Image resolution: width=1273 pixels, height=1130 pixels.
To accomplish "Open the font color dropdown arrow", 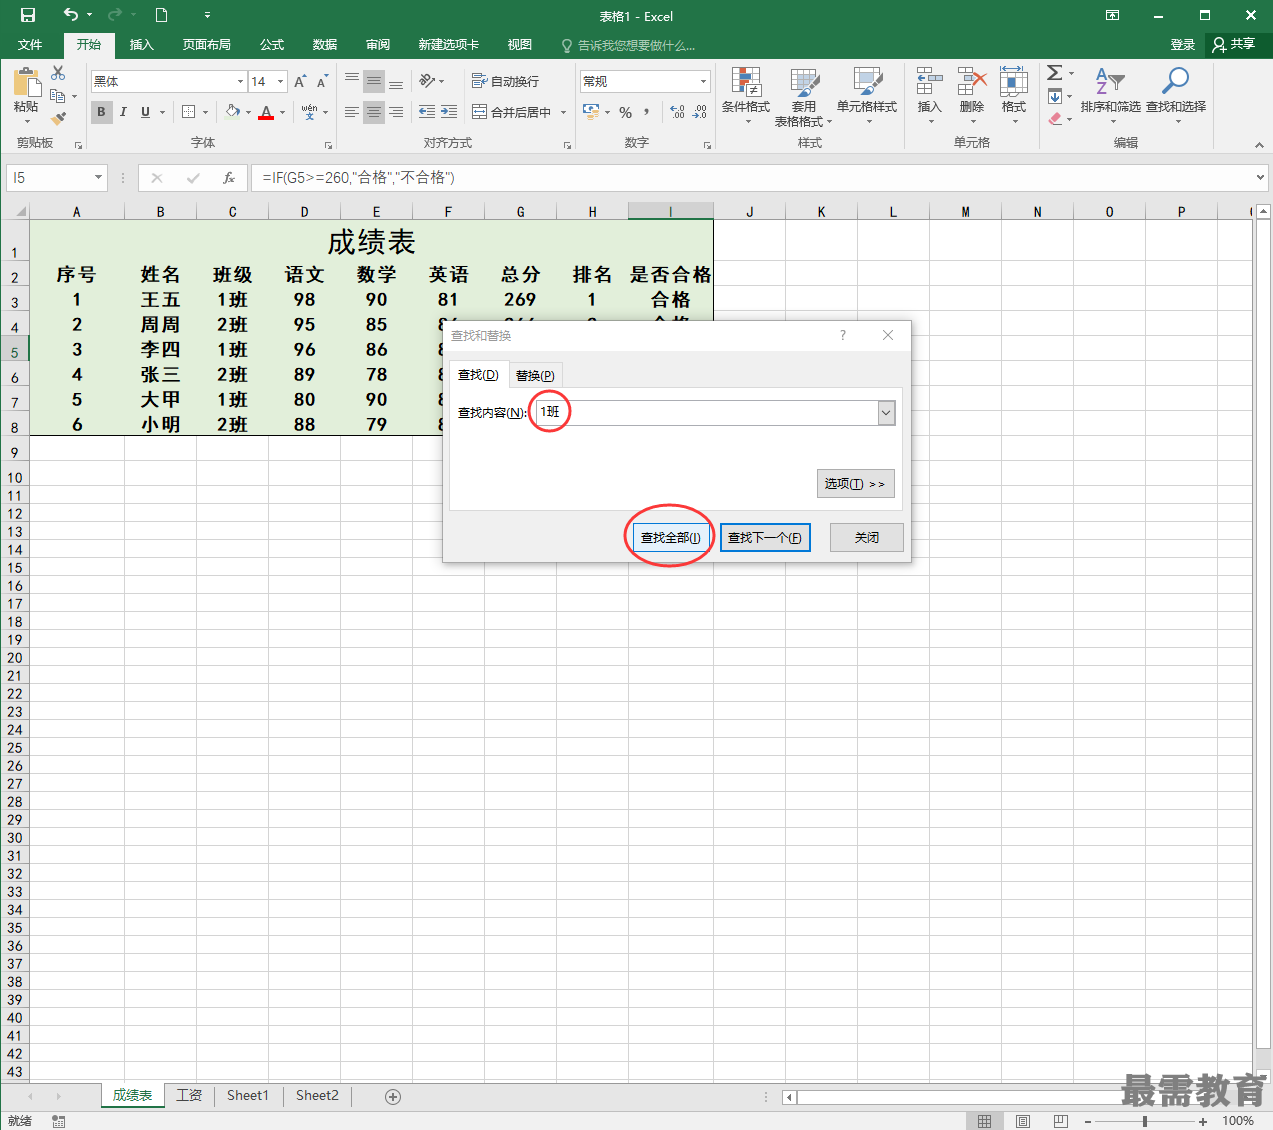I will (282, 112).
